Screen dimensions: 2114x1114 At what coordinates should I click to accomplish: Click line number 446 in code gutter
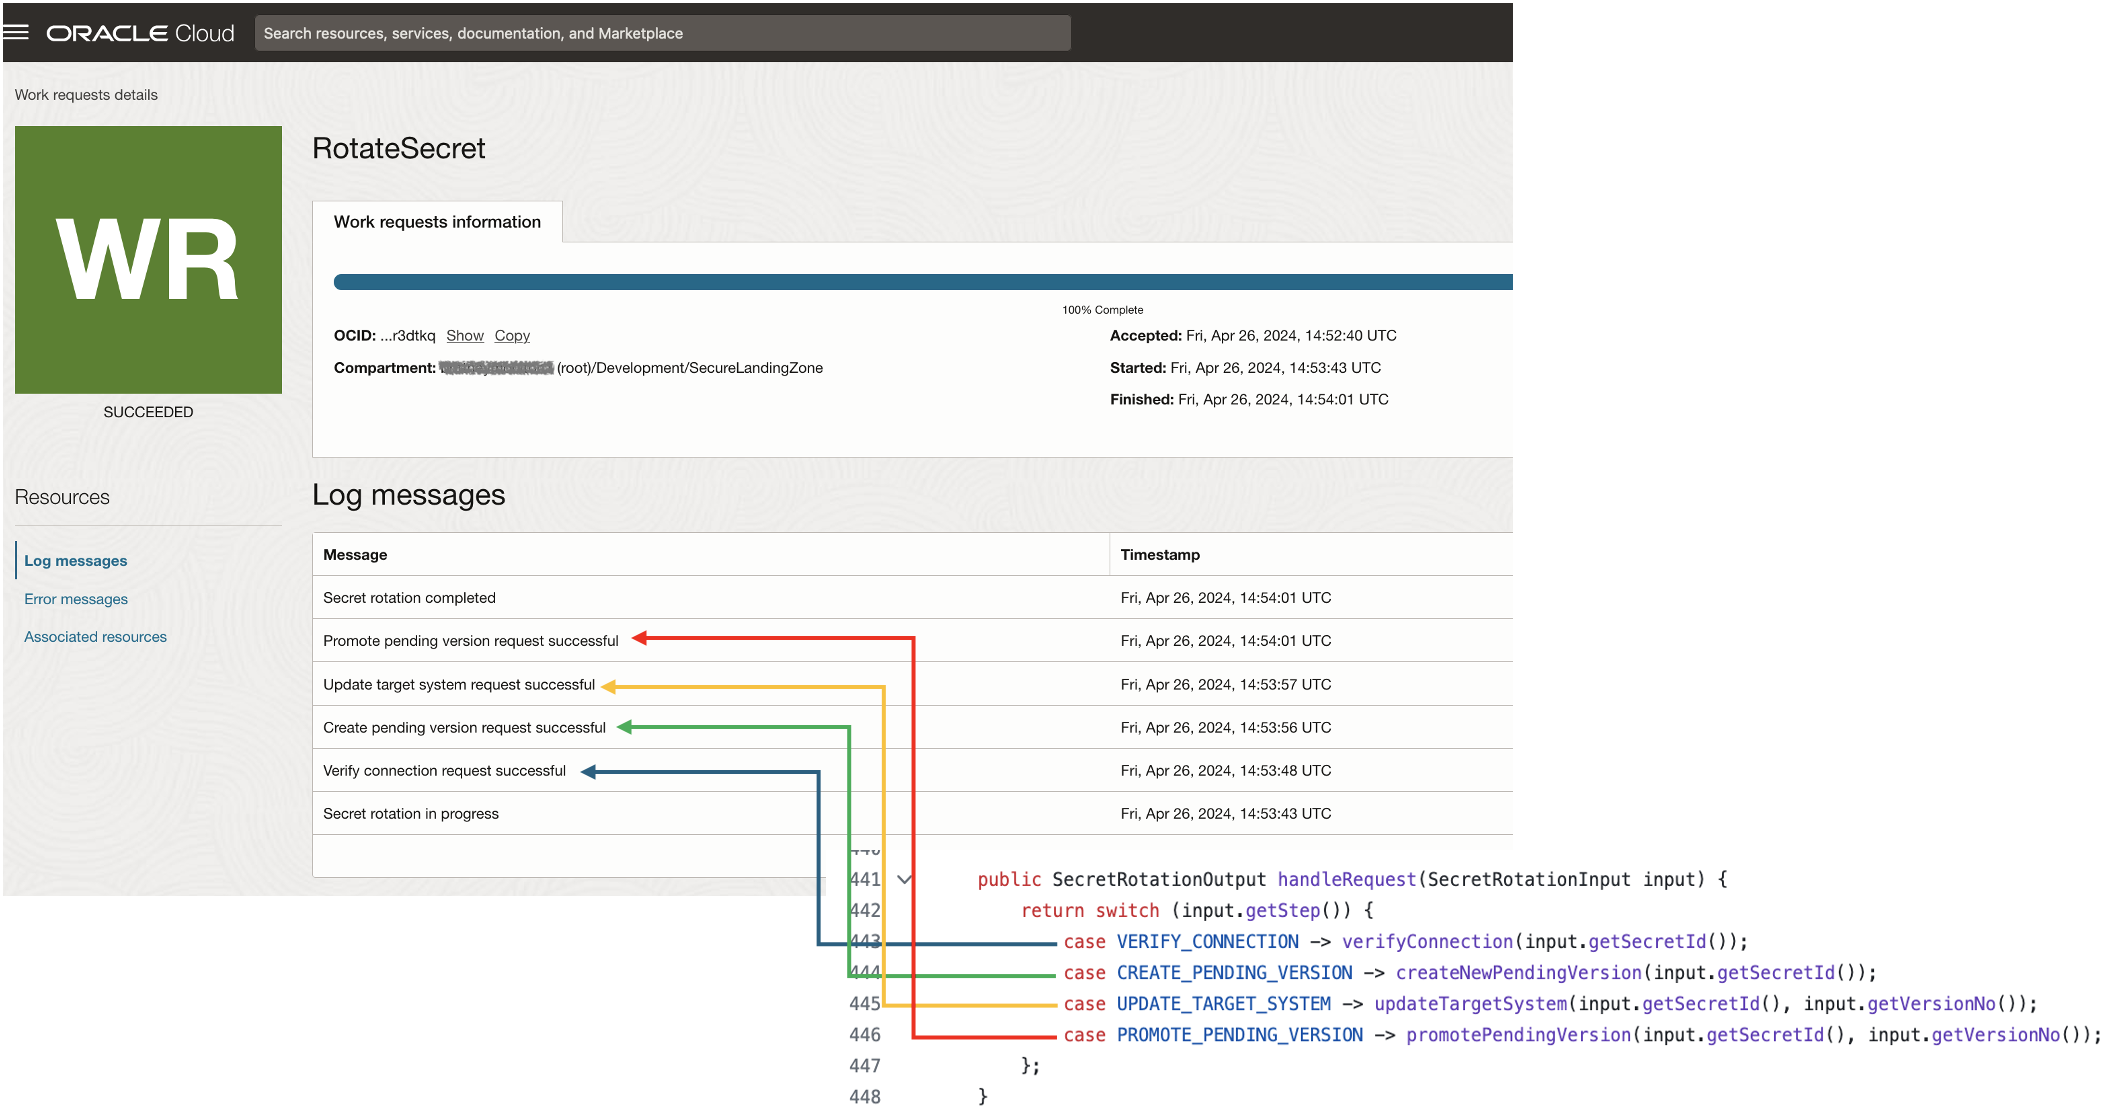point(865,1035)
